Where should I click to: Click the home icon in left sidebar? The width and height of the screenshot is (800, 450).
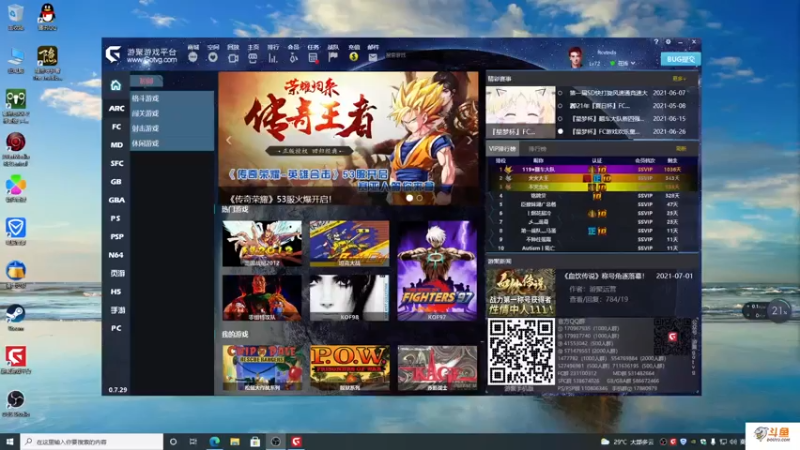pos(116,85)
